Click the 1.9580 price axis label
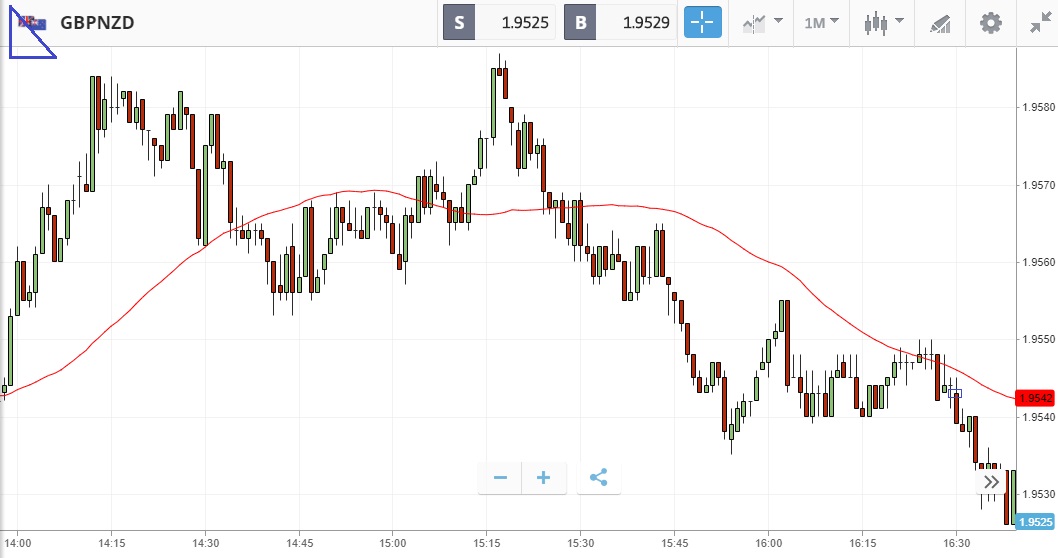Image resolution: width=1058 pixels, height=558 pixels. coord(1035,107)
